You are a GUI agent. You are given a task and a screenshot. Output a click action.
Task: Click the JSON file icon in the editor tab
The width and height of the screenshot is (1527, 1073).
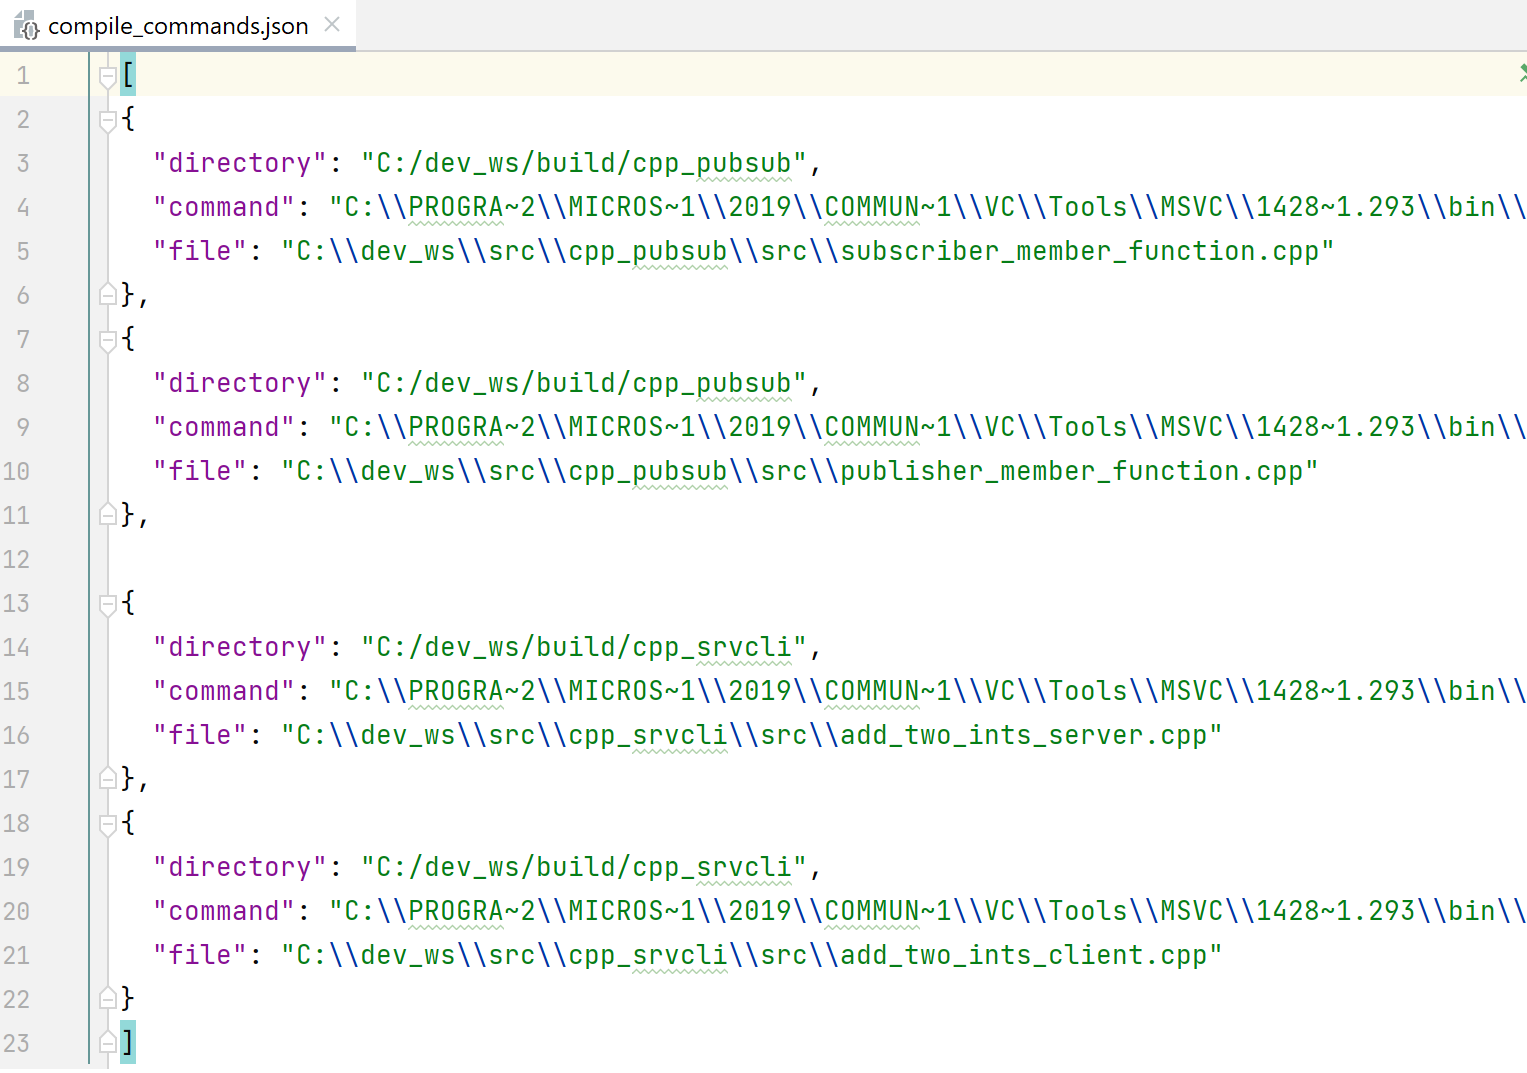(x=27, y=26)
